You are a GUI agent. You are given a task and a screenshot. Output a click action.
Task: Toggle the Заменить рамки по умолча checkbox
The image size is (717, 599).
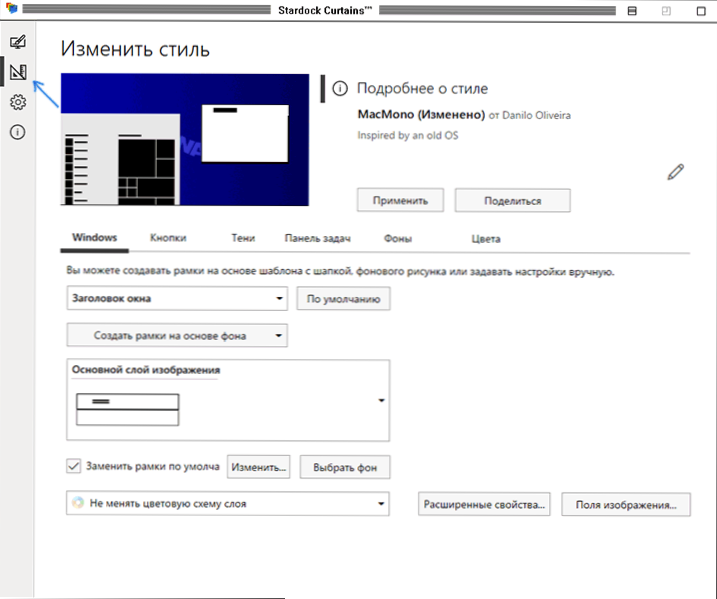click(74, 466)
